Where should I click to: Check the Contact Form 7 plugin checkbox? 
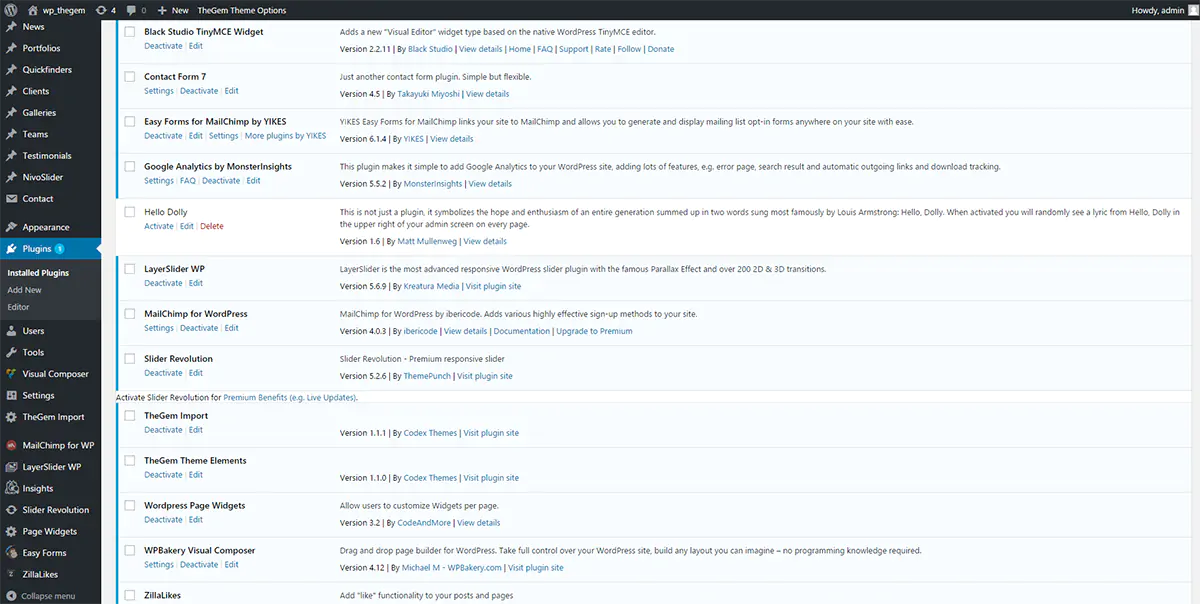pos(129,77)
